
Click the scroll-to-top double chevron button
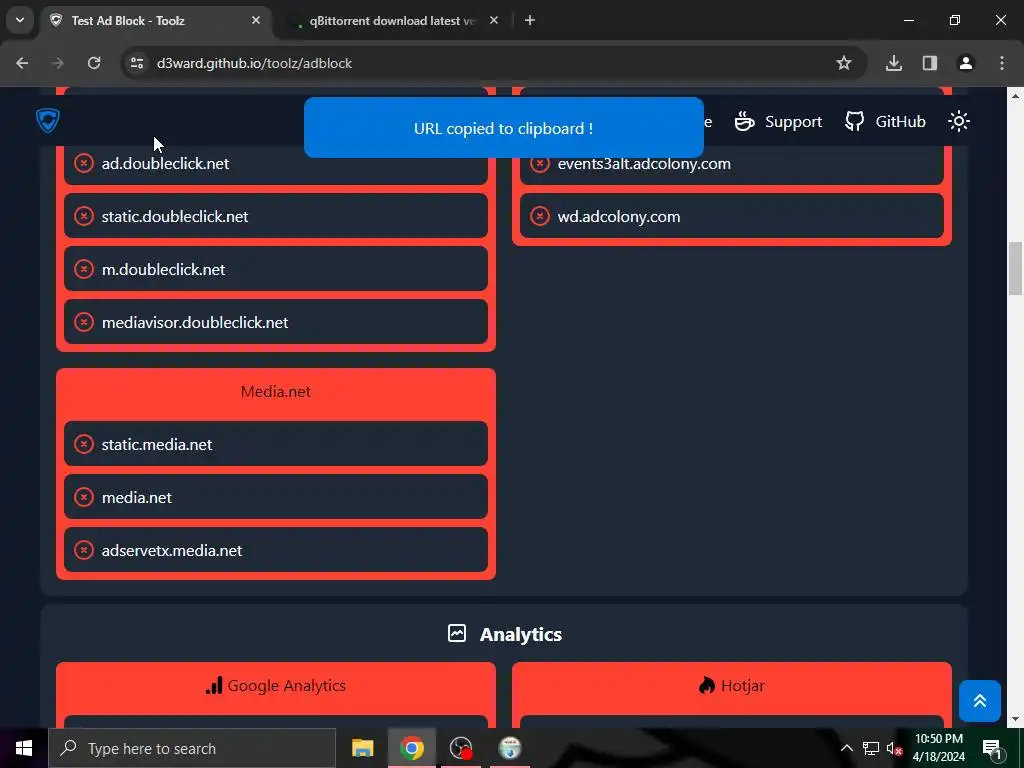[980, 701]
